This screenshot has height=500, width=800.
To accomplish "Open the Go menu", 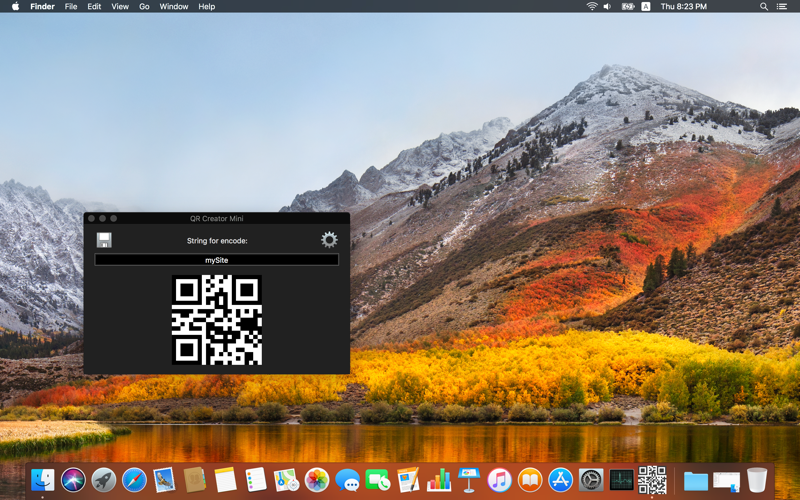I will click(144, 7).
